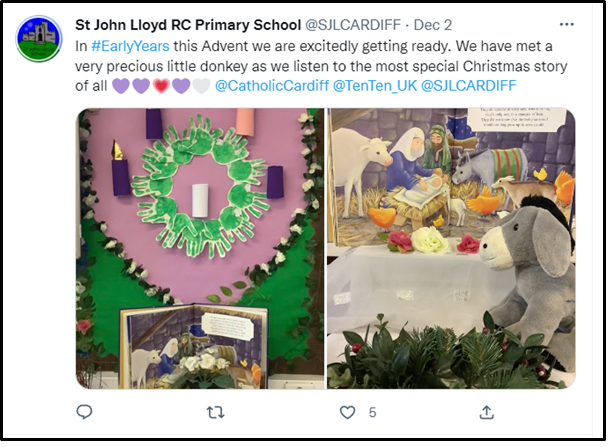The width and height of the screenshot is (611, 447).
Task: Click the like count number 5
Action: click(373, 412)
